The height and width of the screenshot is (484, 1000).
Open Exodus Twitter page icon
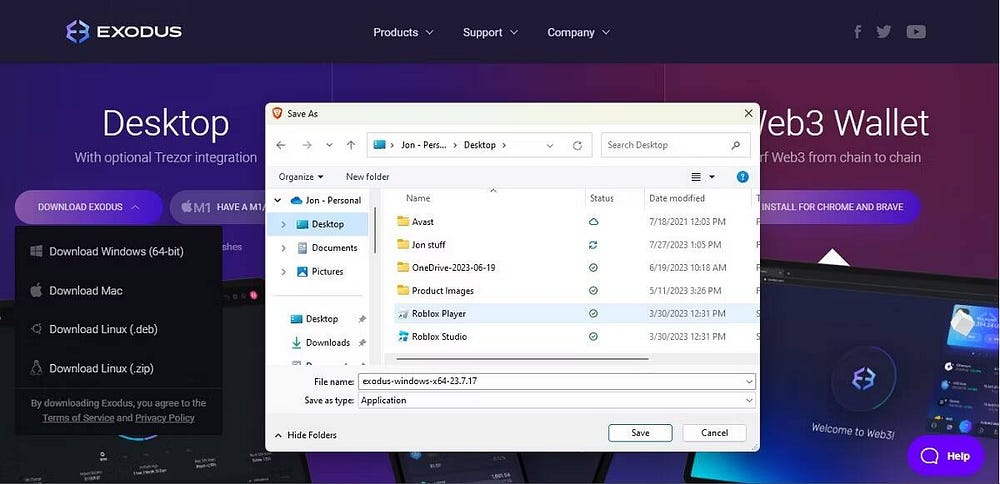point(883,31)
